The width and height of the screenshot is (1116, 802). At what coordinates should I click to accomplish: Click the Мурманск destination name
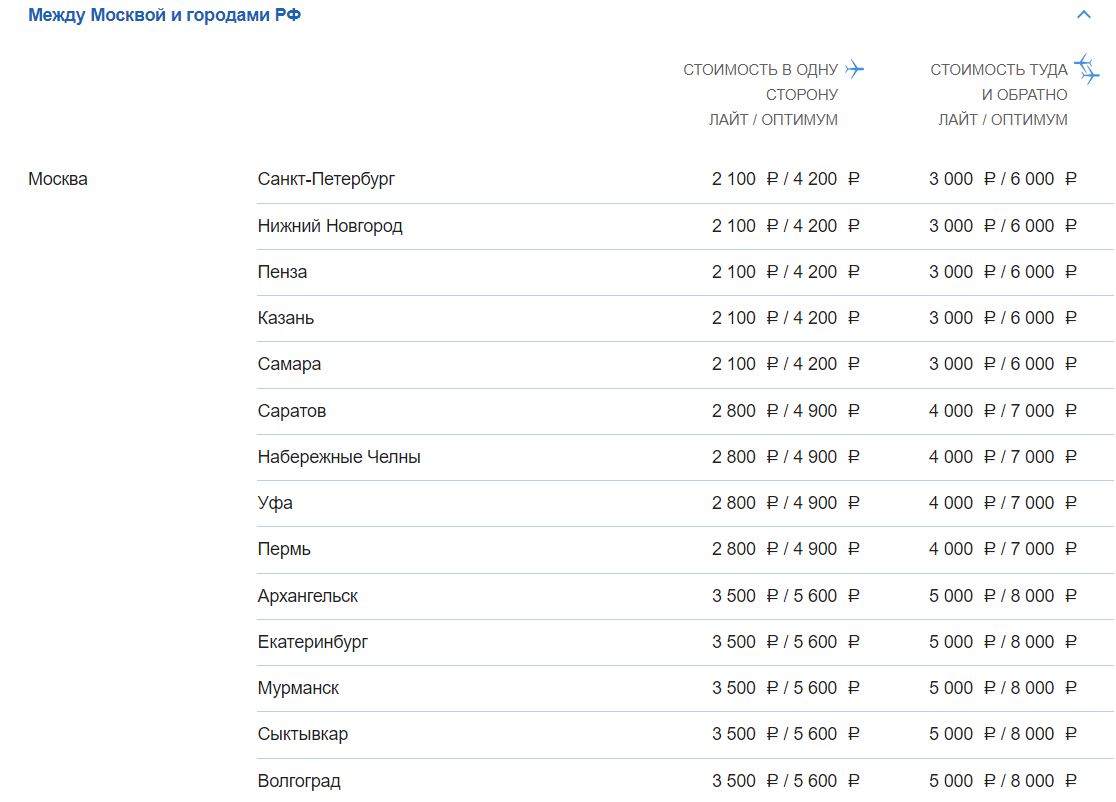[298, 688]
